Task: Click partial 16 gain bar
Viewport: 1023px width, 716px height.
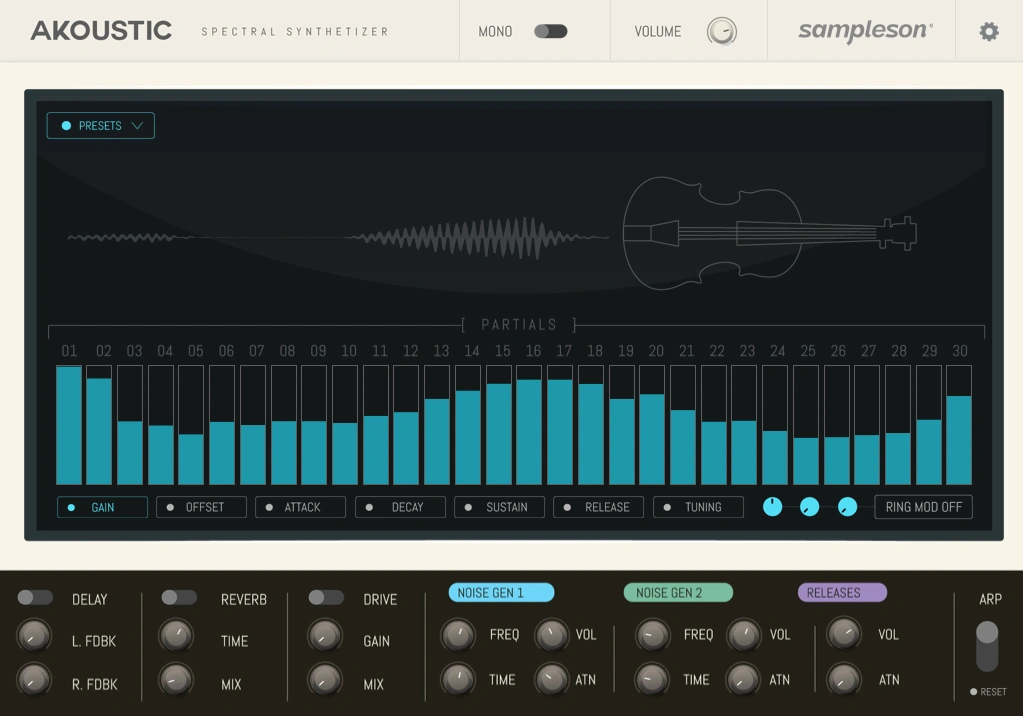Action: tap(529, 425)
